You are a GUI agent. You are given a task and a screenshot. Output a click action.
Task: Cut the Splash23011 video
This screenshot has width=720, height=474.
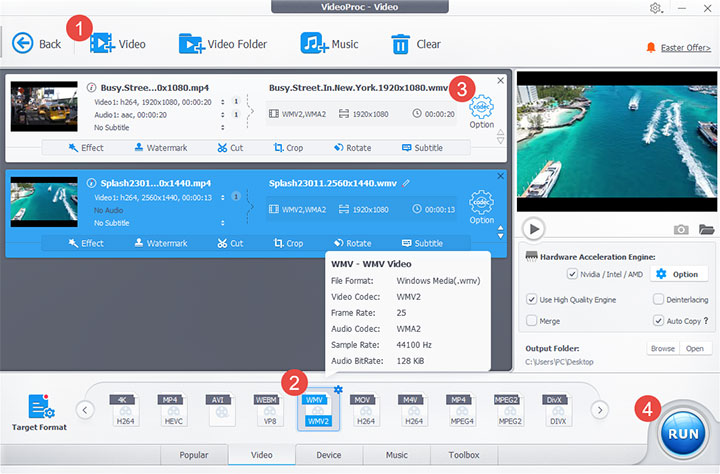[230, 243]
